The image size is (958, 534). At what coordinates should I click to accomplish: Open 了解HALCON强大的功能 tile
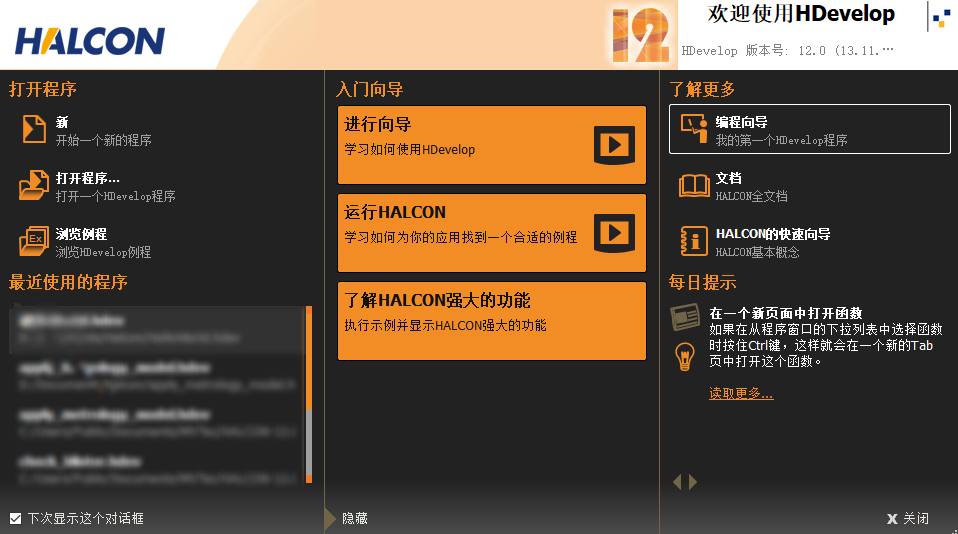tap(492, 321)
